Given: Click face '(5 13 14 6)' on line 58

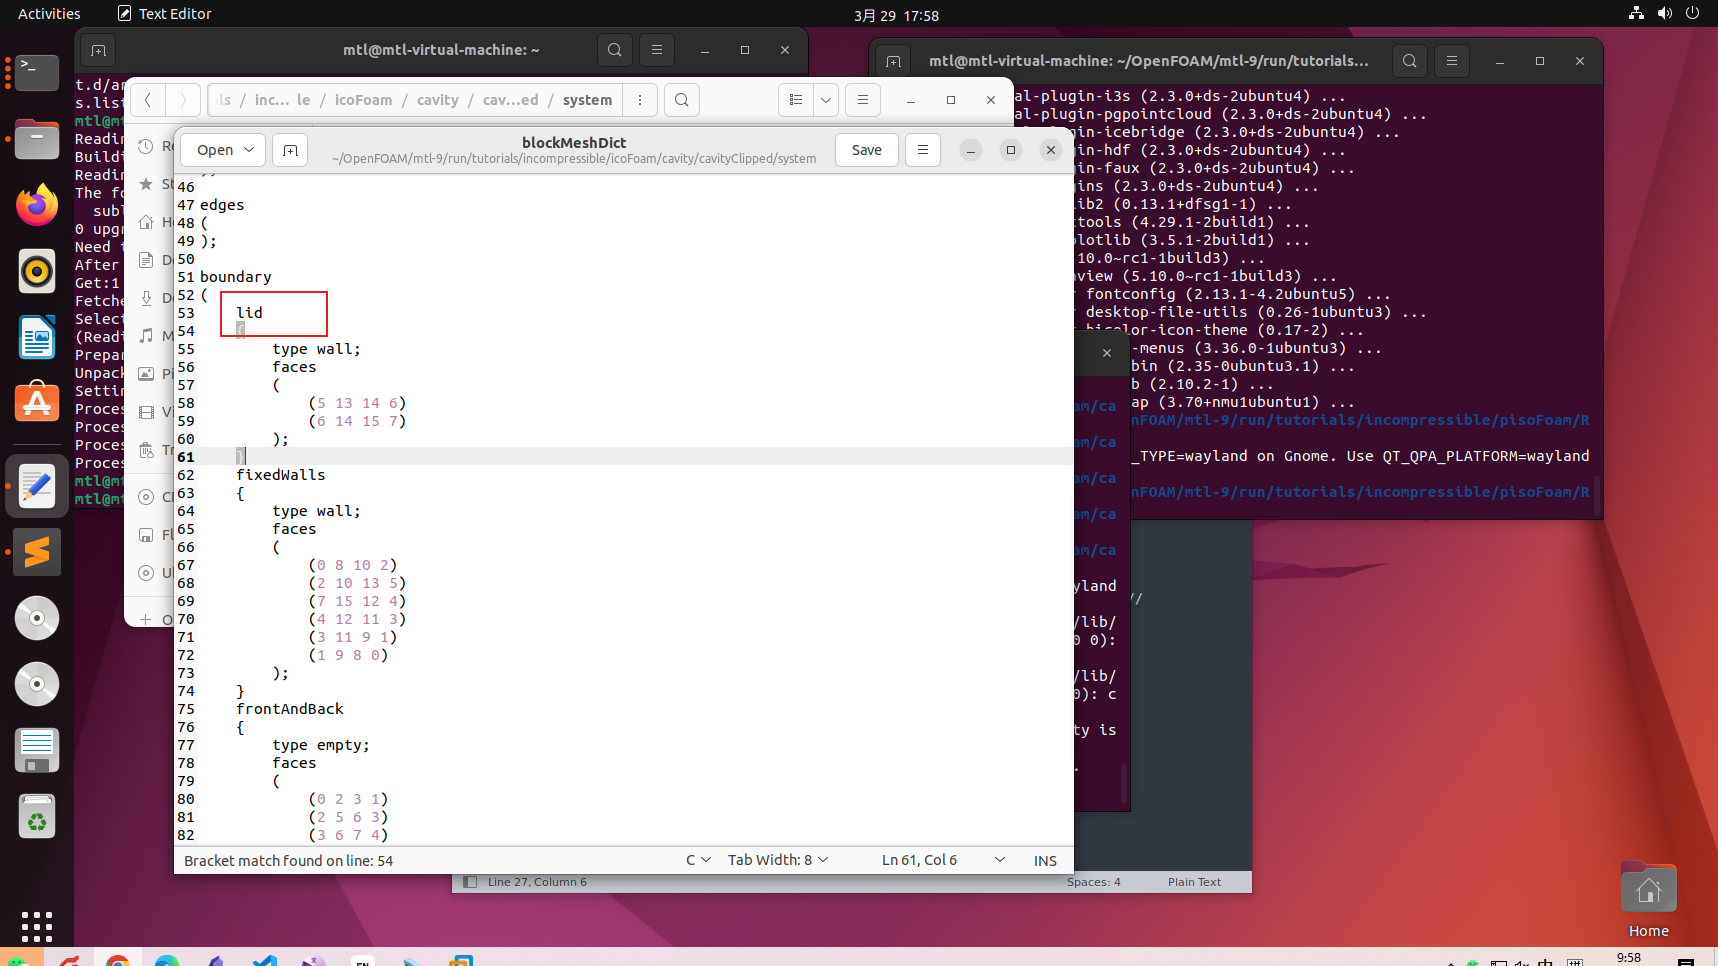Looking at the screenshot, I should pos(357,403).
